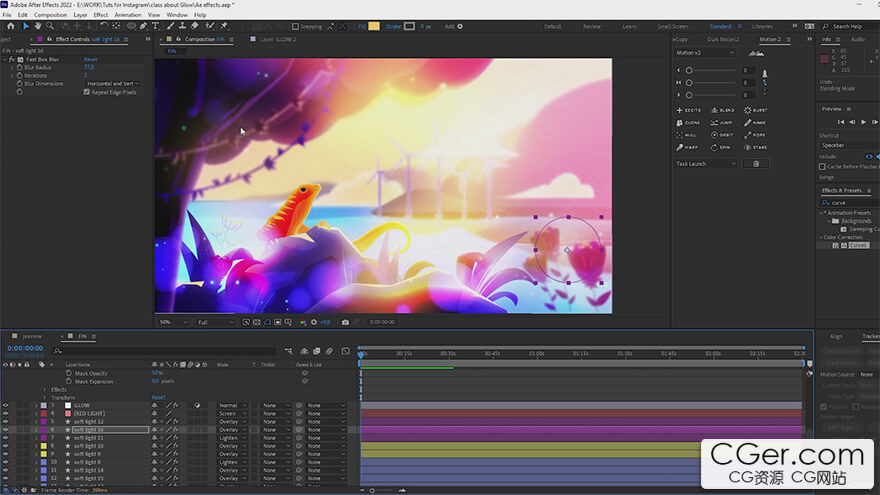This screenshot has height=495, width=880.
Task: Toggle the Blur Radius stopwatch
Action: pos(20,67)
